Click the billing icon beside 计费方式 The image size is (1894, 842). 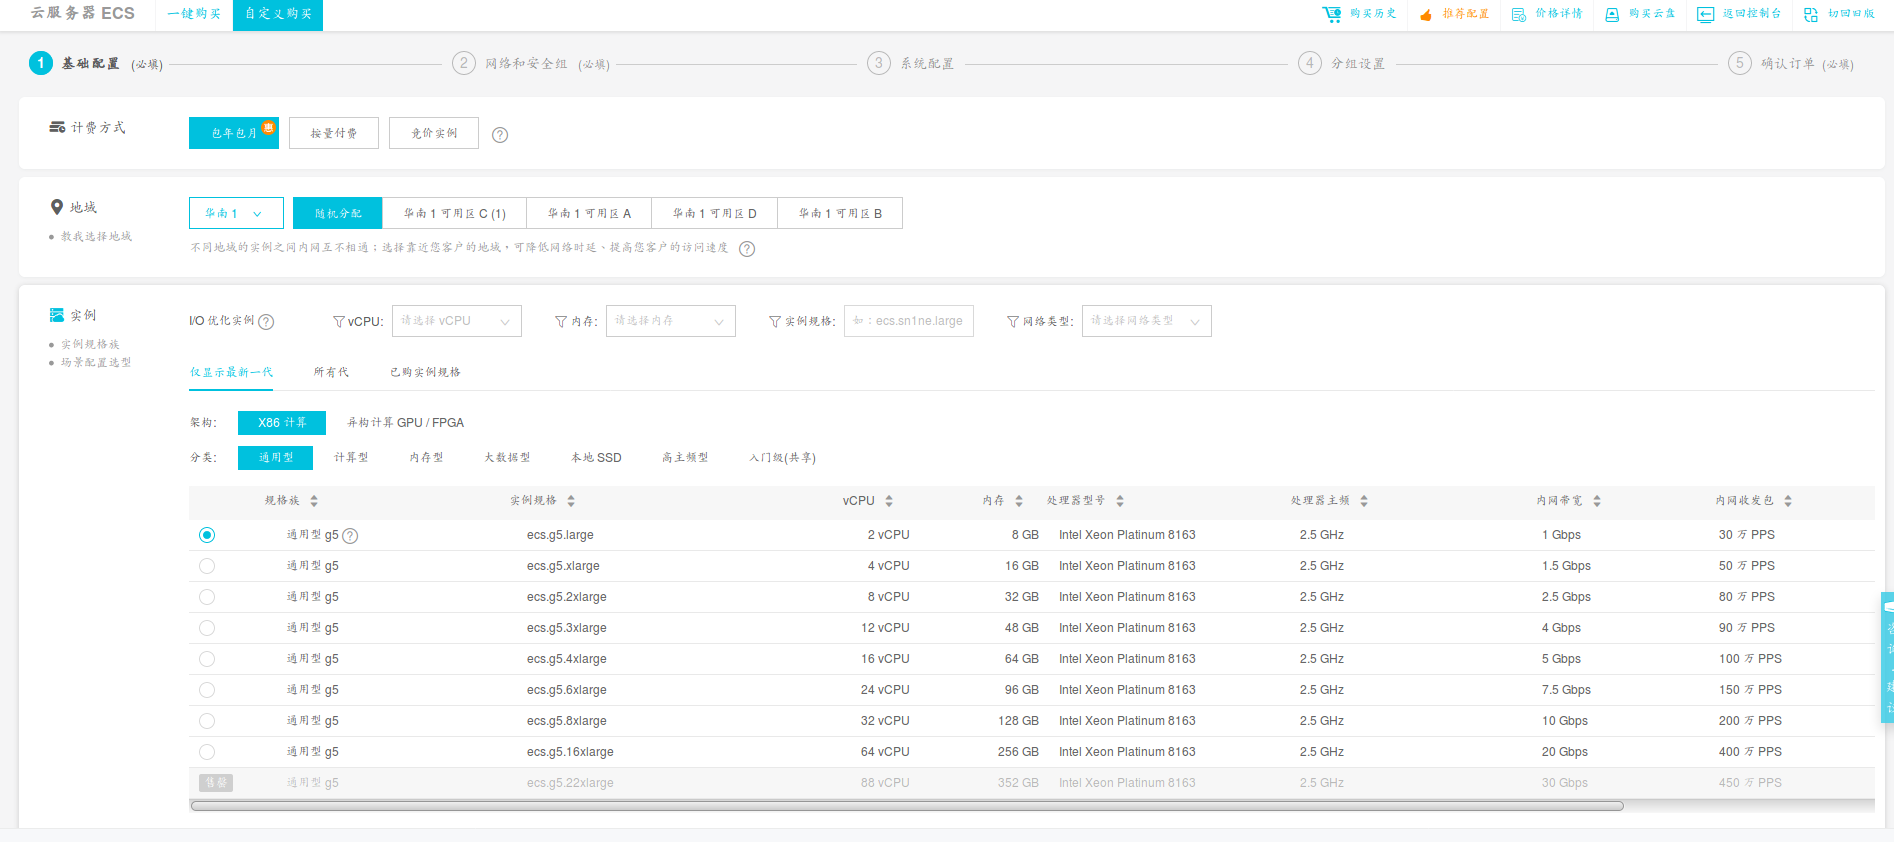(57, 127)
